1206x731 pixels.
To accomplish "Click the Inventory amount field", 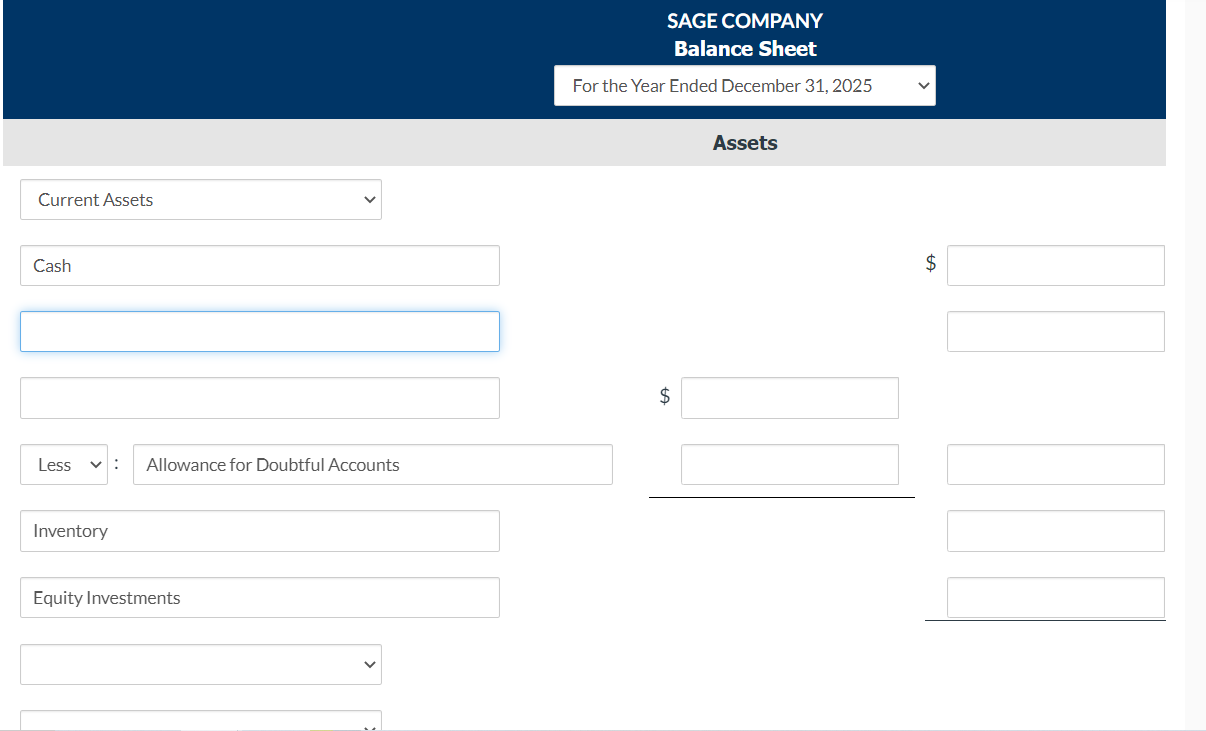I will coord(1056,531).
